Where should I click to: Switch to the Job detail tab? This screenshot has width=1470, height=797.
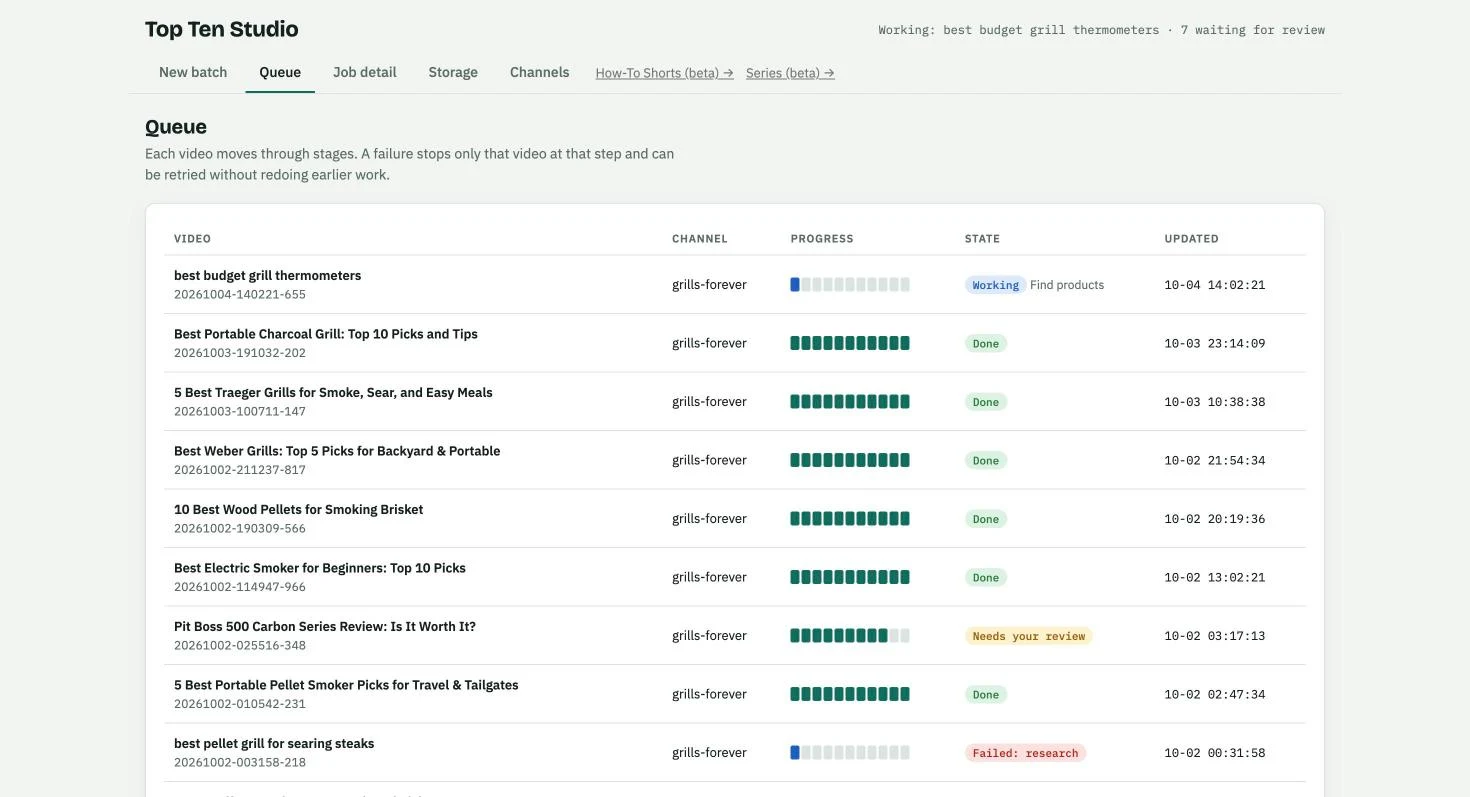click(365, 72)
